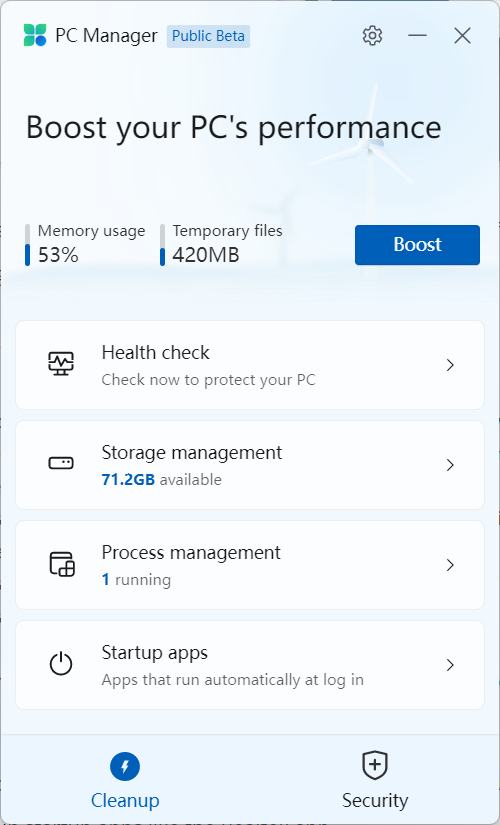Expand the Health check chevron arrow
The image size is (500, 825).
[450, 365]
